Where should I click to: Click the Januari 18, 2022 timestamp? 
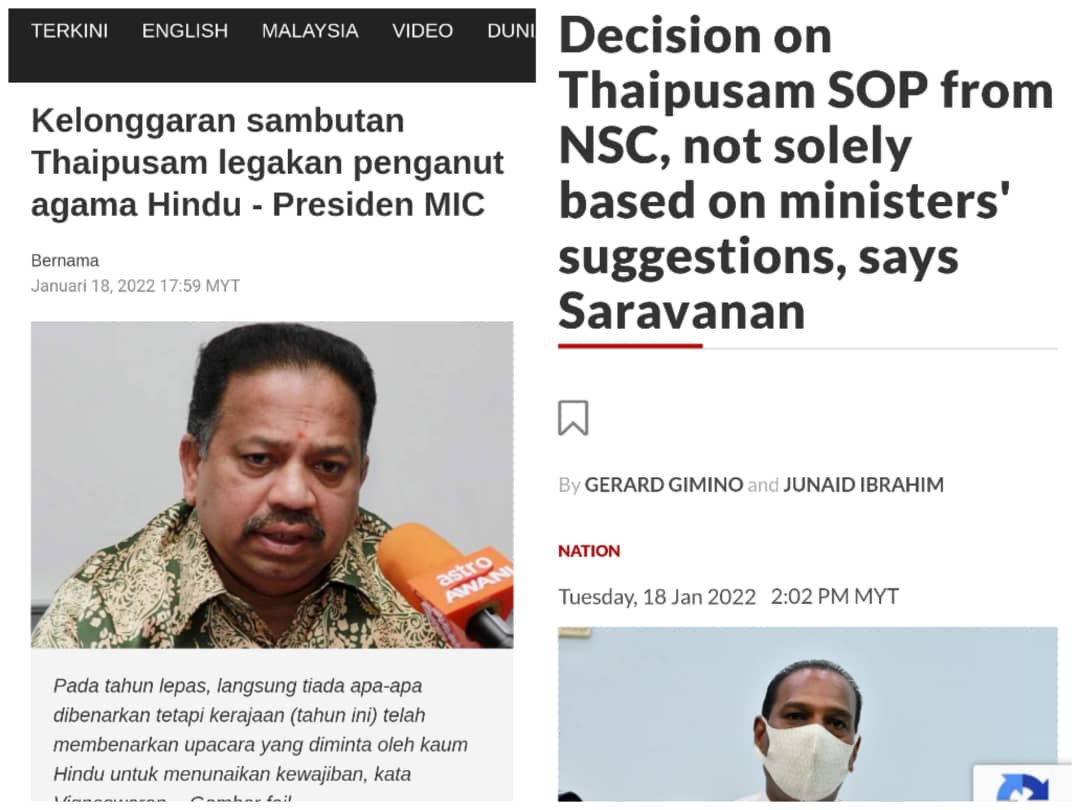[x=136, y=286]
